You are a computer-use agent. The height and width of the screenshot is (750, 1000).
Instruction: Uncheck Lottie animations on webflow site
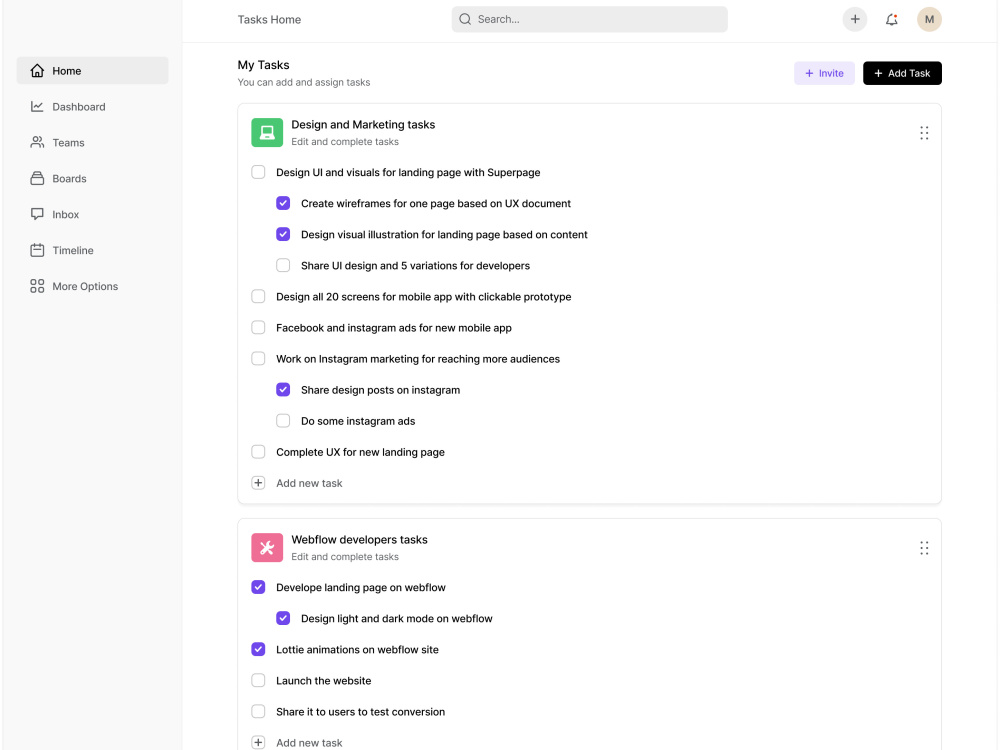coord(258,649)
